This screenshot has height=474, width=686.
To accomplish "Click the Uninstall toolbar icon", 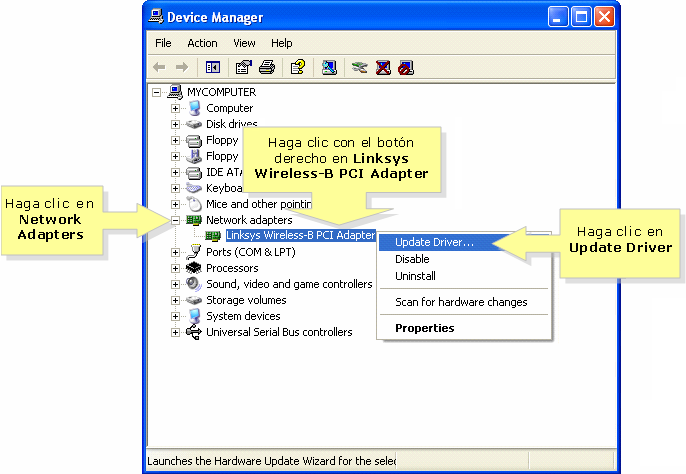I will [x=383, y=67].
